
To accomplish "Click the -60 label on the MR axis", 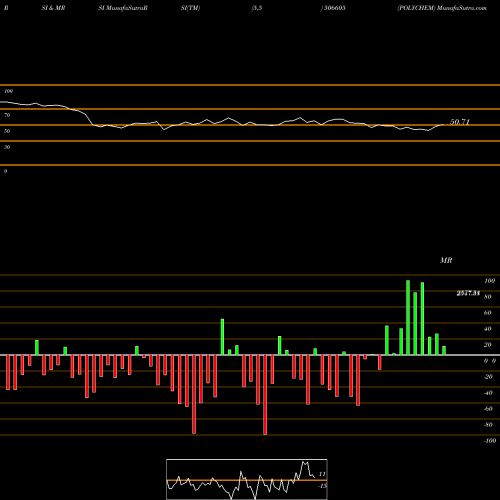I will 488,409.
